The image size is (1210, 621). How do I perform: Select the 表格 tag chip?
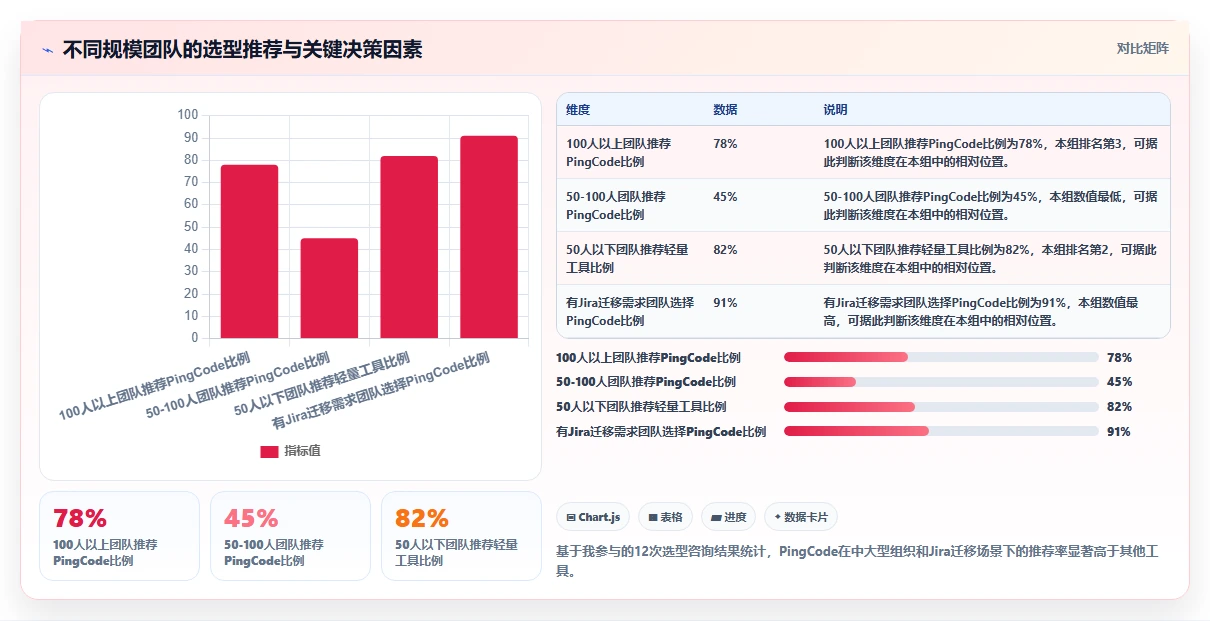pyautogui.click(x=665, y=517)
